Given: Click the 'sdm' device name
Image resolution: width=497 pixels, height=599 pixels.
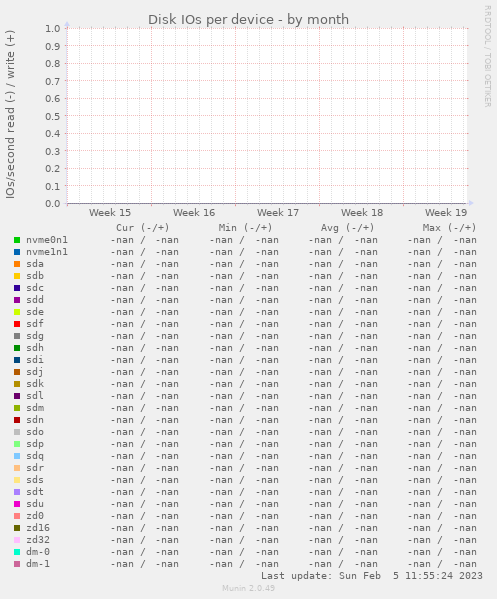Looking at the screenshot, I should pyautogui.click(x=35, y=408).
